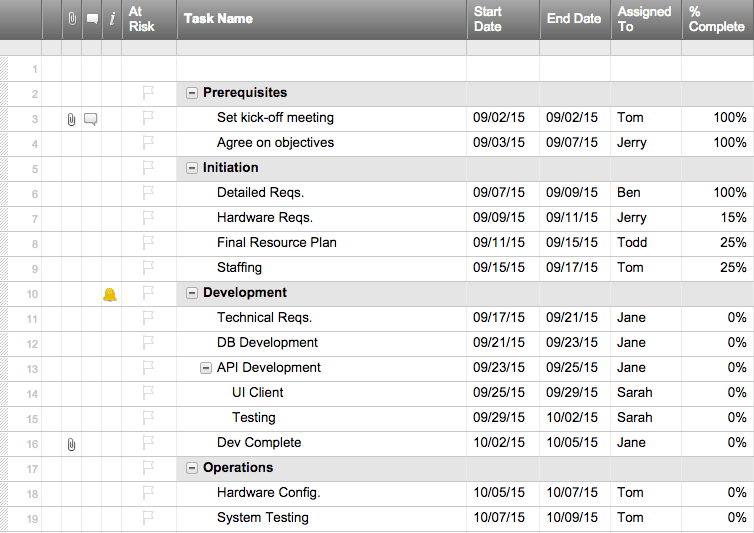This screenshot has height=533, width=754.
Task: Toggle At Risk flag for System Testing
Action: point(148,518)
